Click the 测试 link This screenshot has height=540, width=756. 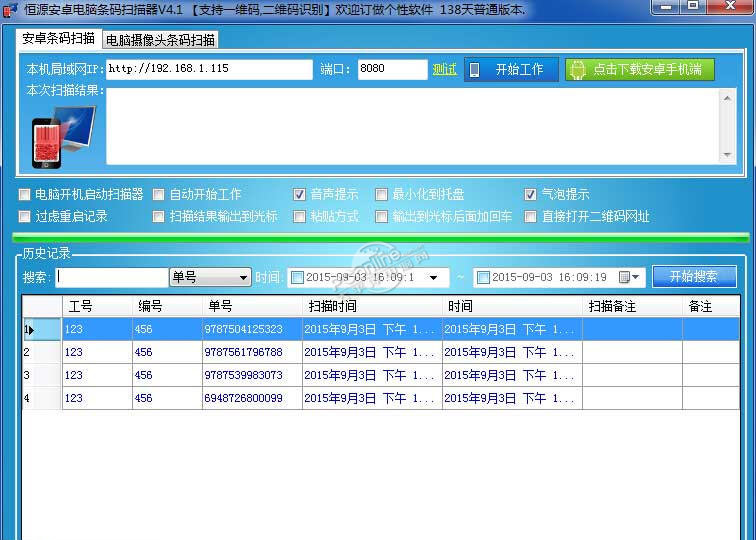point(444,69)
